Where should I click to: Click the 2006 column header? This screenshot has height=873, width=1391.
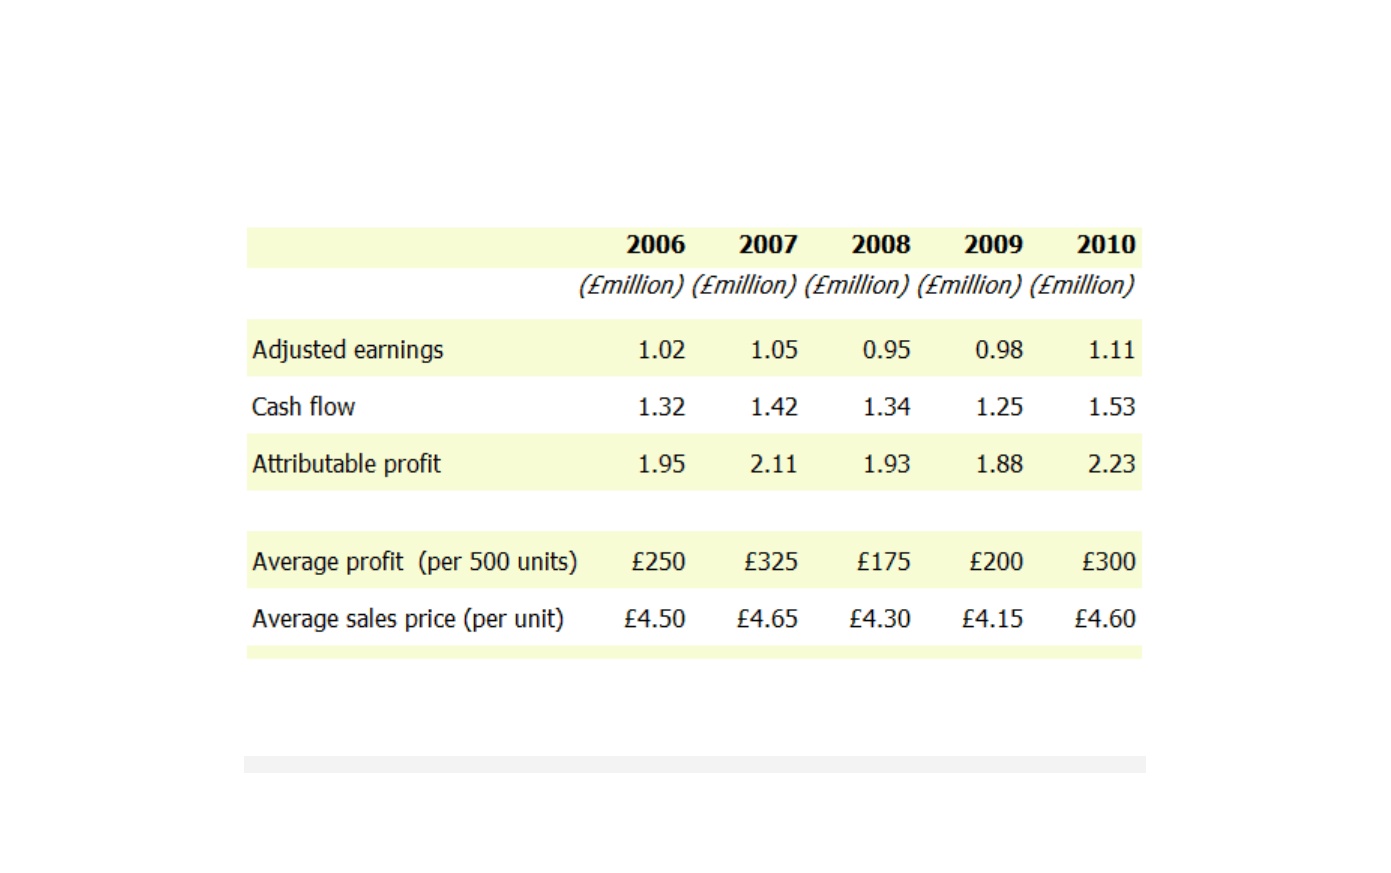point(655,244)
